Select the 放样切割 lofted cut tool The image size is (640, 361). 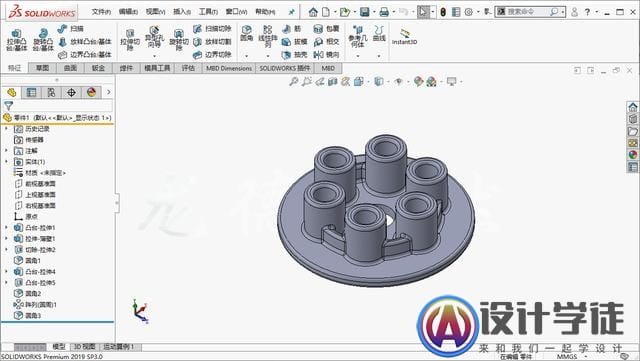(212, 42)
